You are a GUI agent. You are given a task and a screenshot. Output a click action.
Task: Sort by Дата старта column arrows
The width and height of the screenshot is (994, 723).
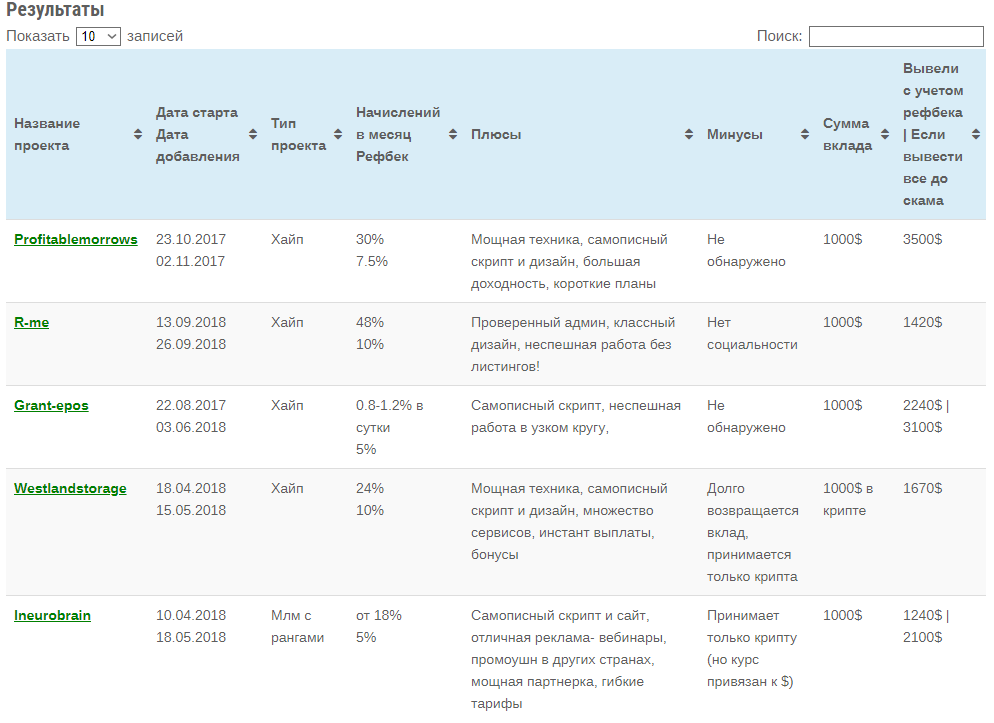[253, 134]
